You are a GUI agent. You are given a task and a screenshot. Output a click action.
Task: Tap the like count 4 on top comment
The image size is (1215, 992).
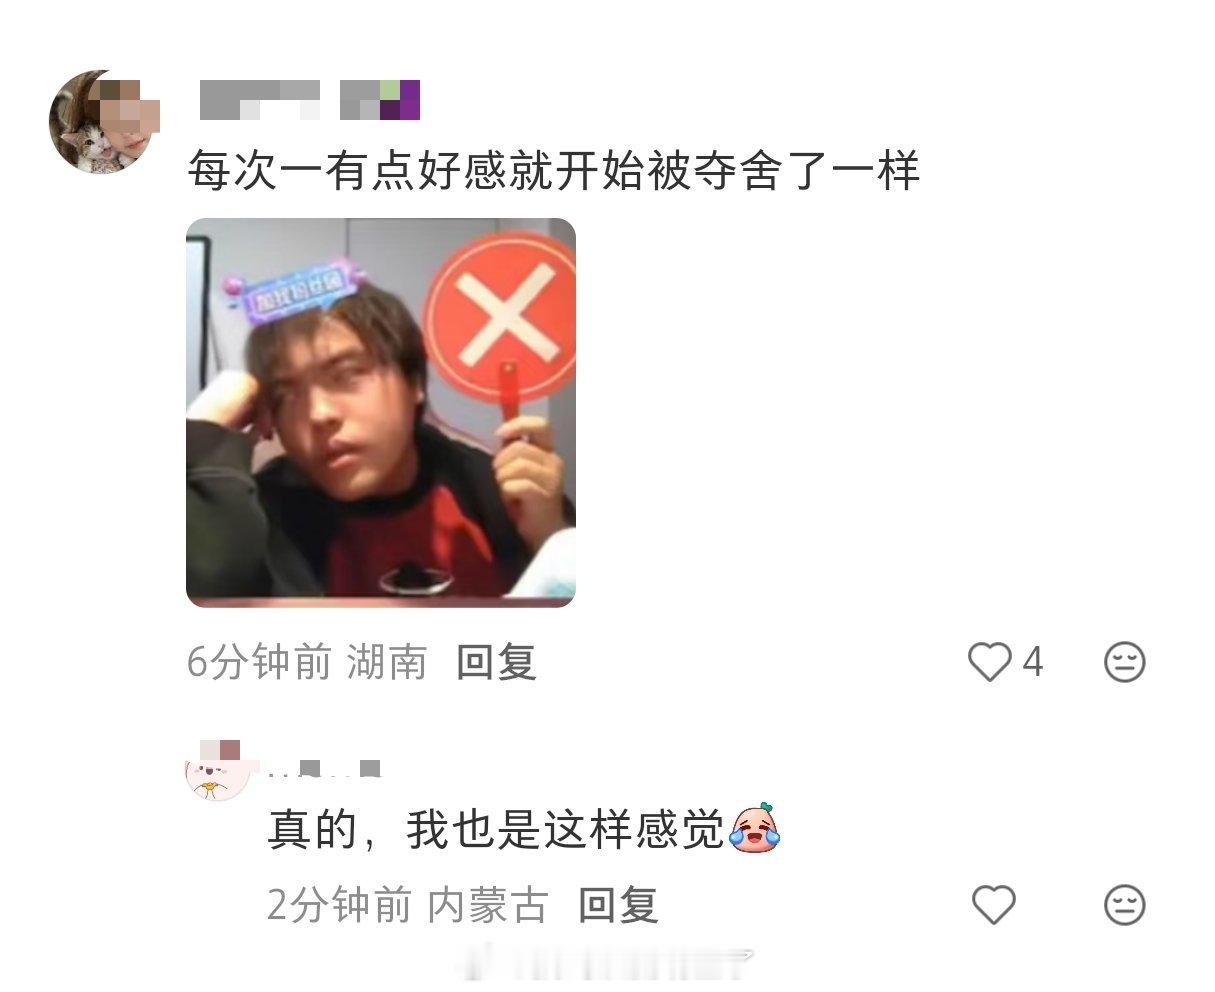click(x=1032, y=662)
